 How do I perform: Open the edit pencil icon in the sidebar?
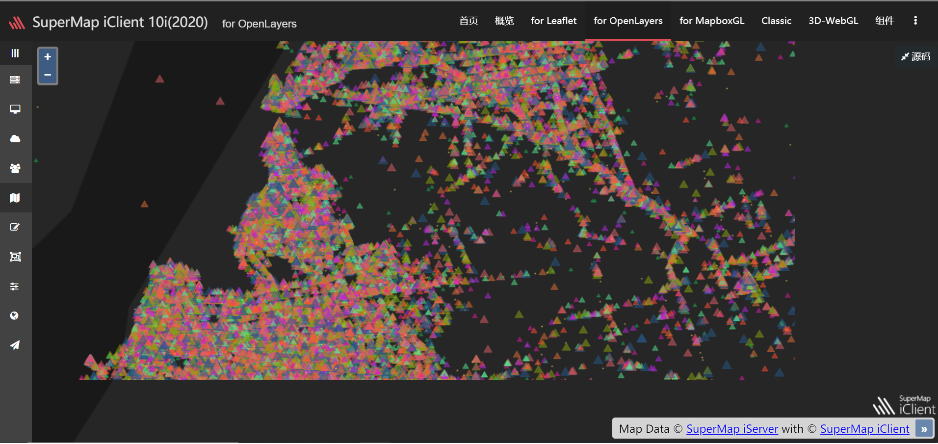point(16,227)
